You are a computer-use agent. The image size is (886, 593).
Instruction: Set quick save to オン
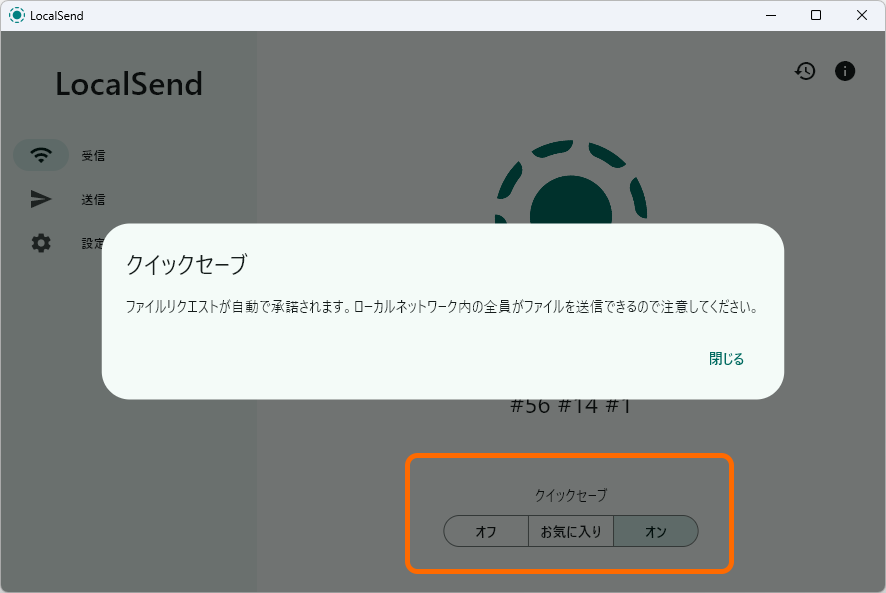[x=656, y=531]
